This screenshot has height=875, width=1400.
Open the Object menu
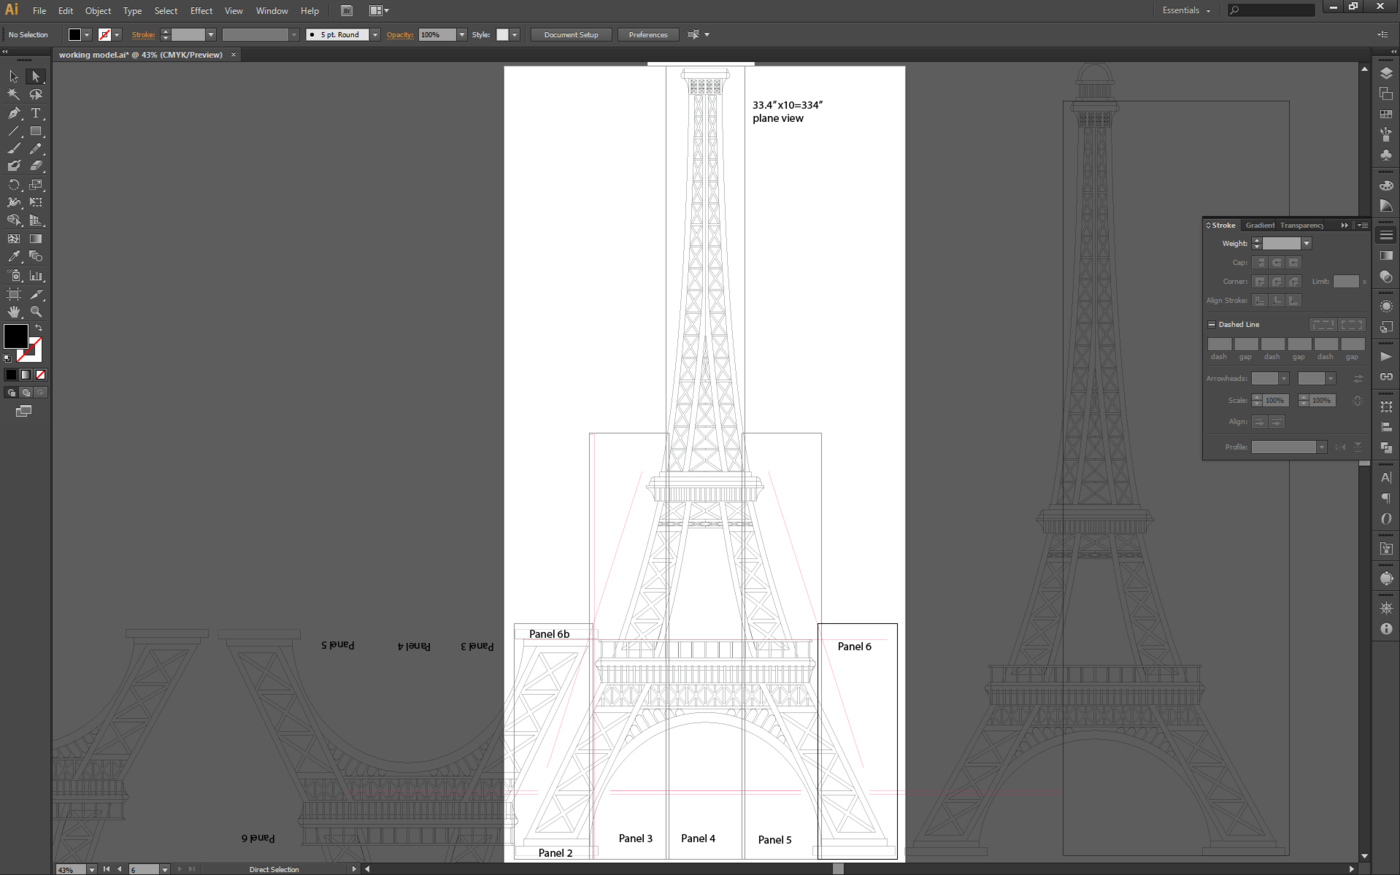pos(98,11)
